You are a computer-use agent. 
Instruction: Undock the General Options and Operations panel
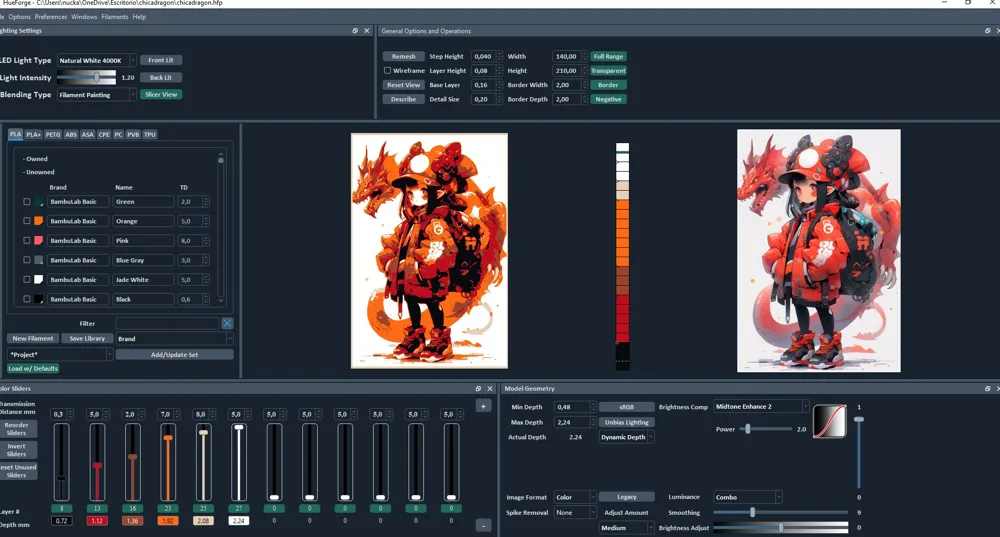click(987, 31)
